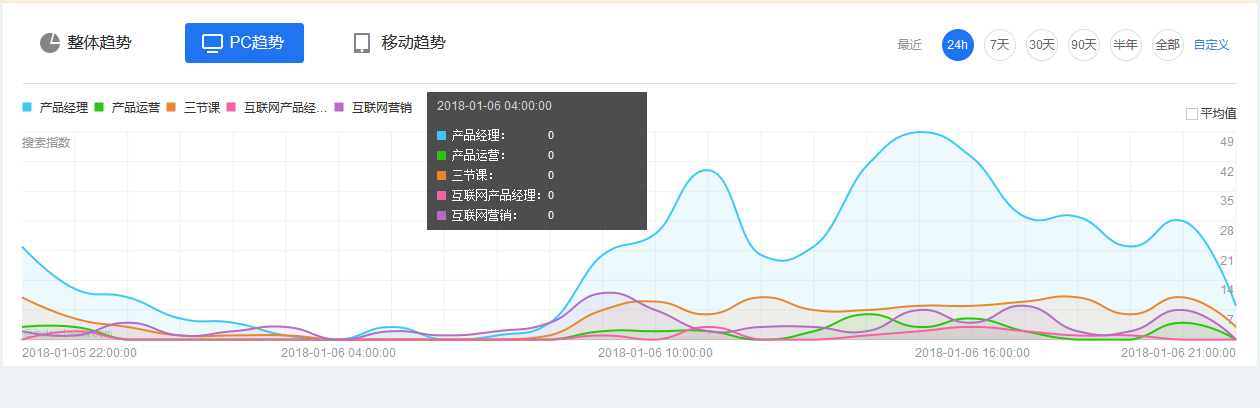Click the orange swatch before the 三节课 legend
Image resolution: width=1260 pixels, height=408 pixels.
point(171,107)
